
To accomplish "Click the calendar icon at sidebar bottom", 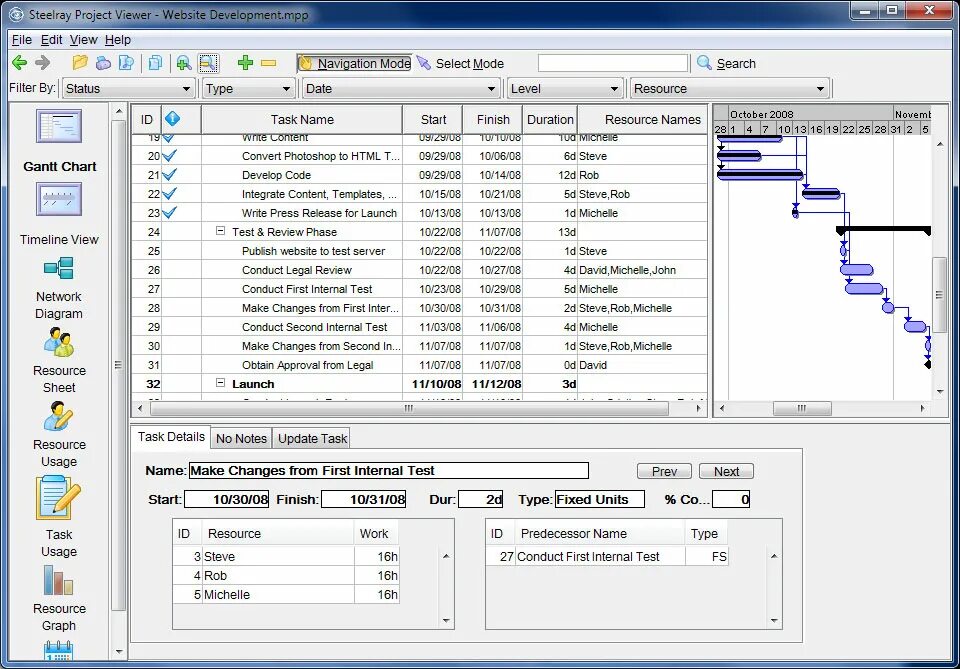I will [x=59, y=651].
